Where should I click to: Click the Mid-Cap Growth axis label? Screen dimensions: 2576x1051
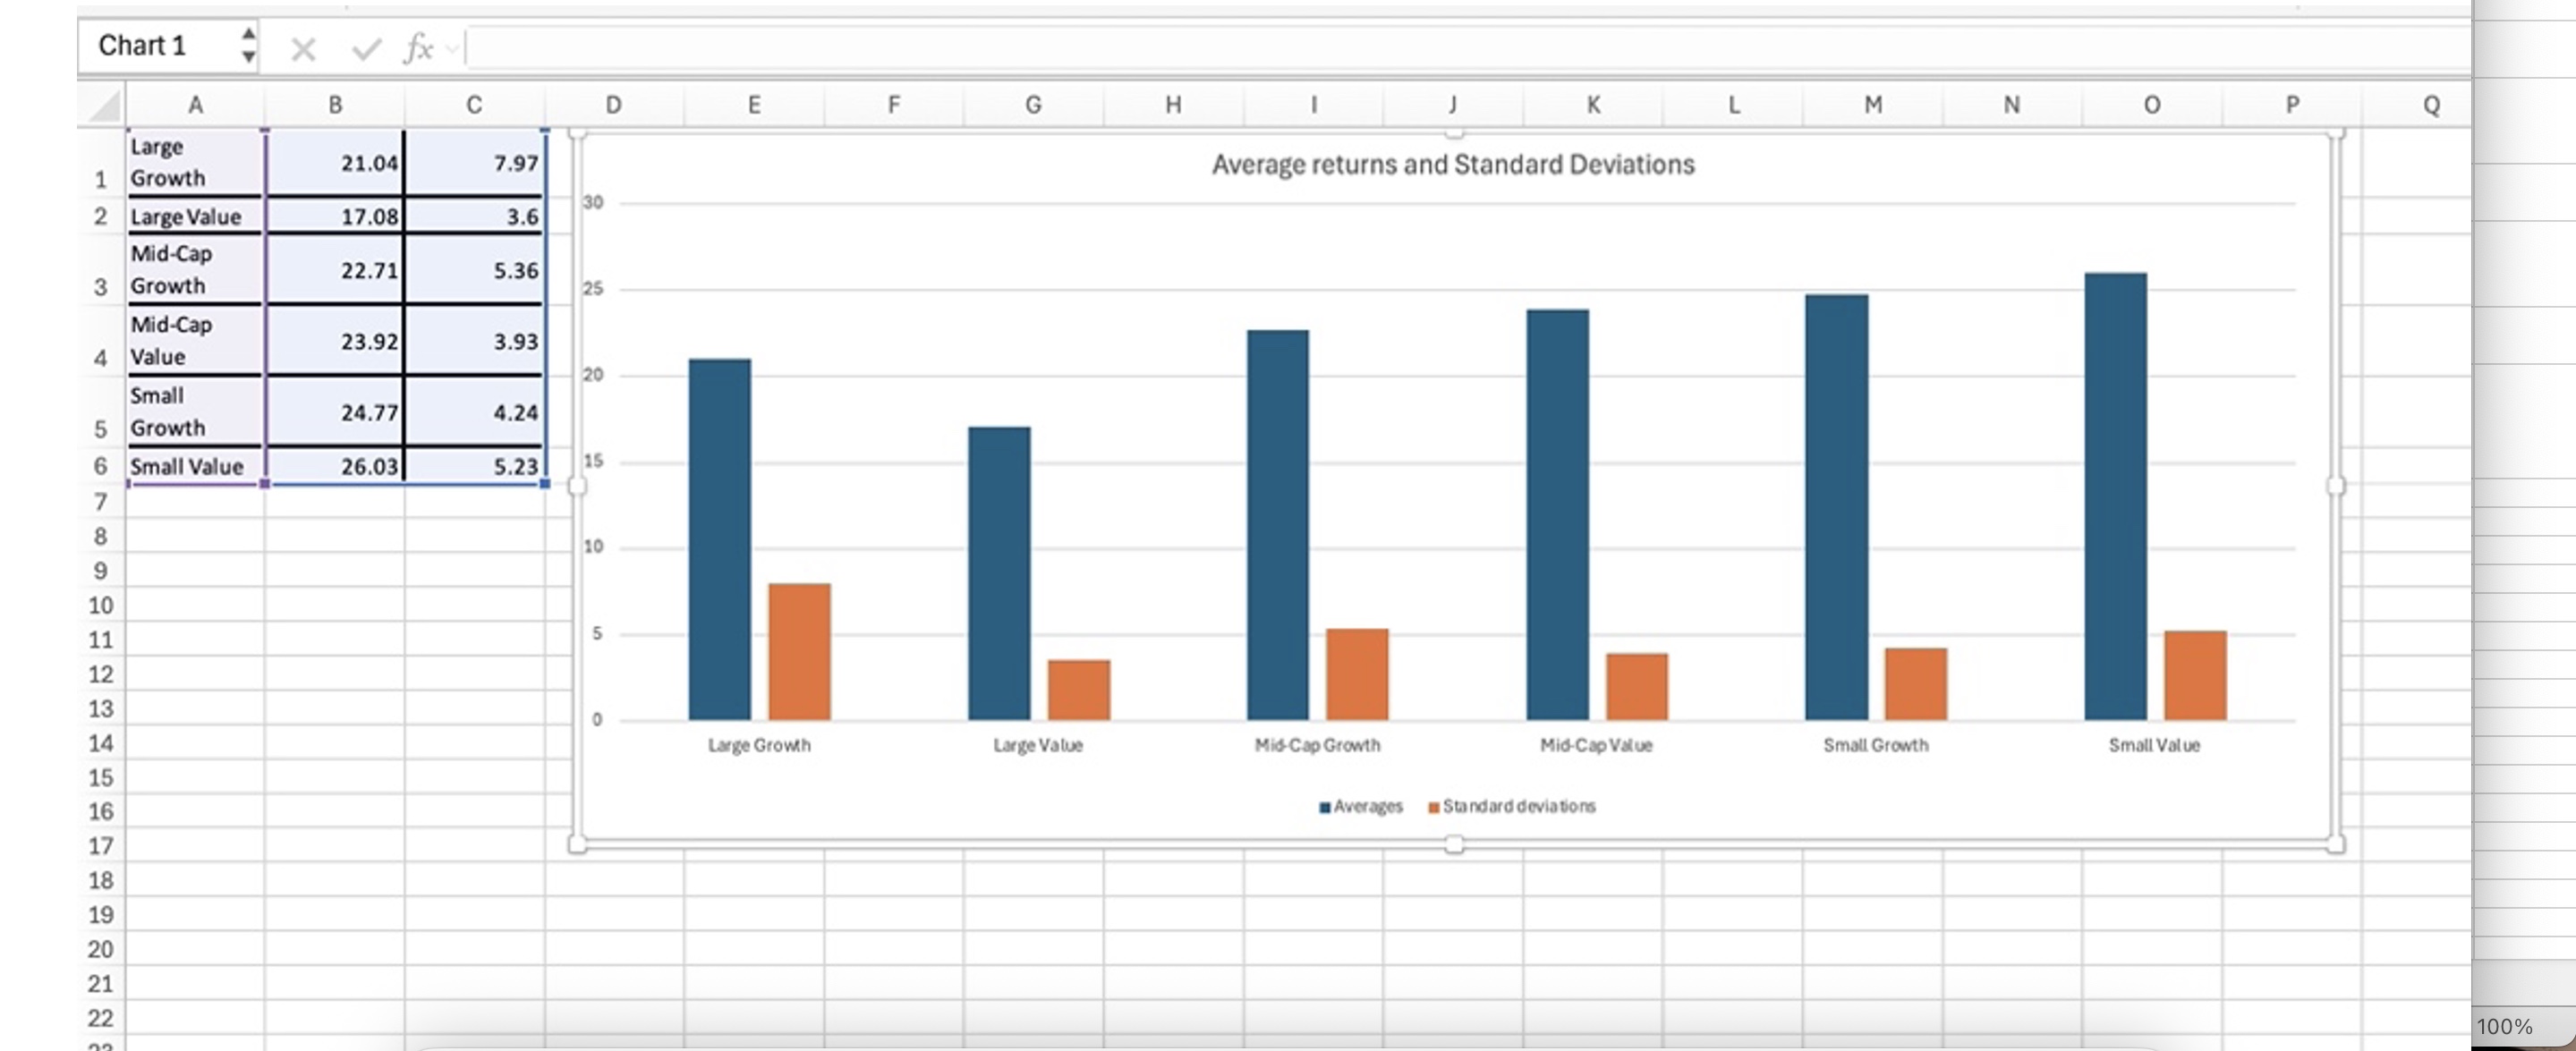coord(1317,744)
